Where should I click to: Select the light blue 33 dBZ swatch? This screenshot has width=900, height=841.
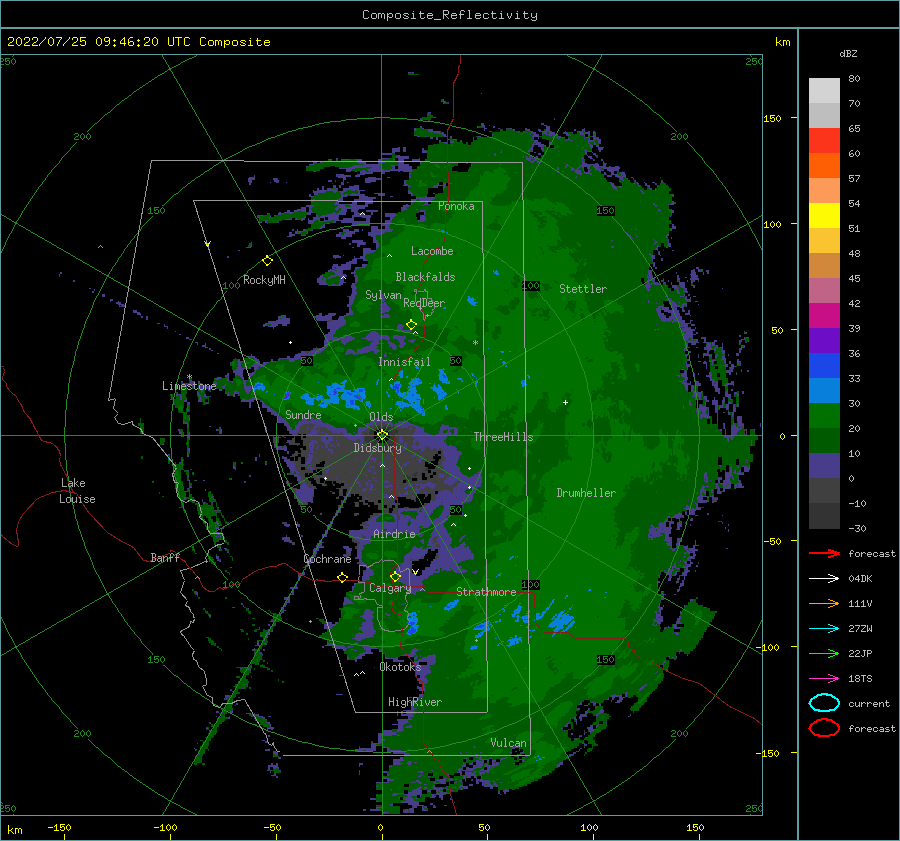click(x=824, y=390)
